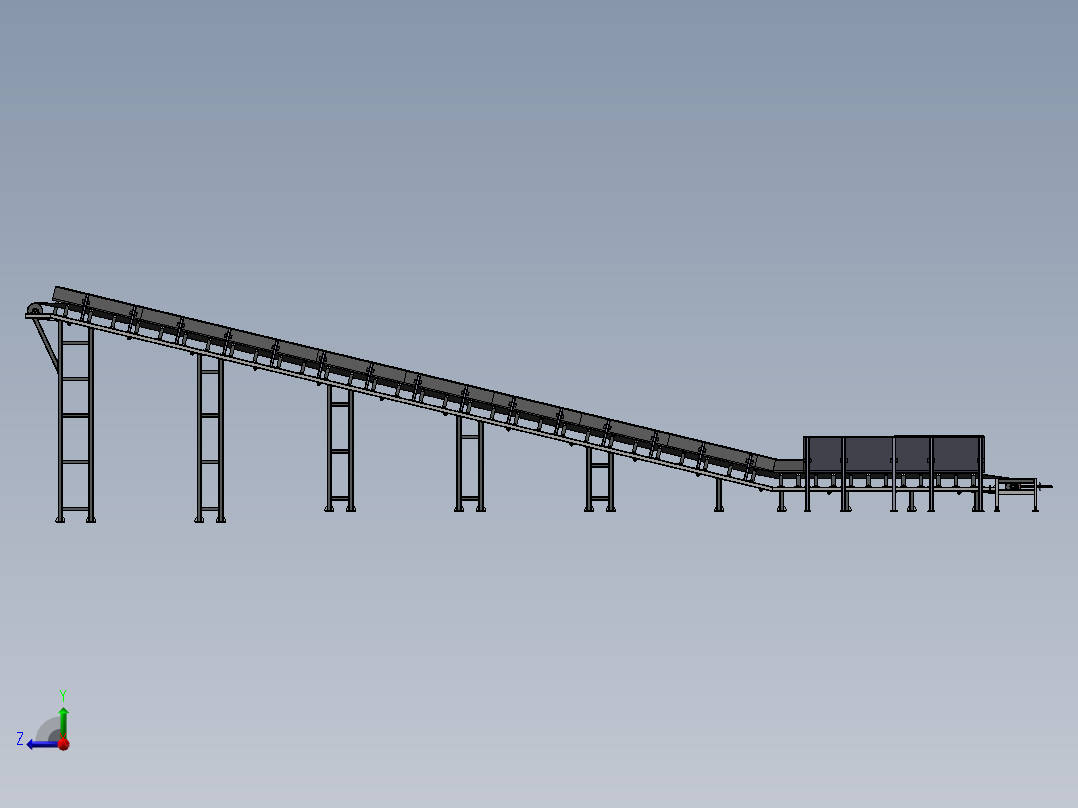Select the second enclosure panel from the left
This screenshot has height=808, width=1078.
pos(868,453)
